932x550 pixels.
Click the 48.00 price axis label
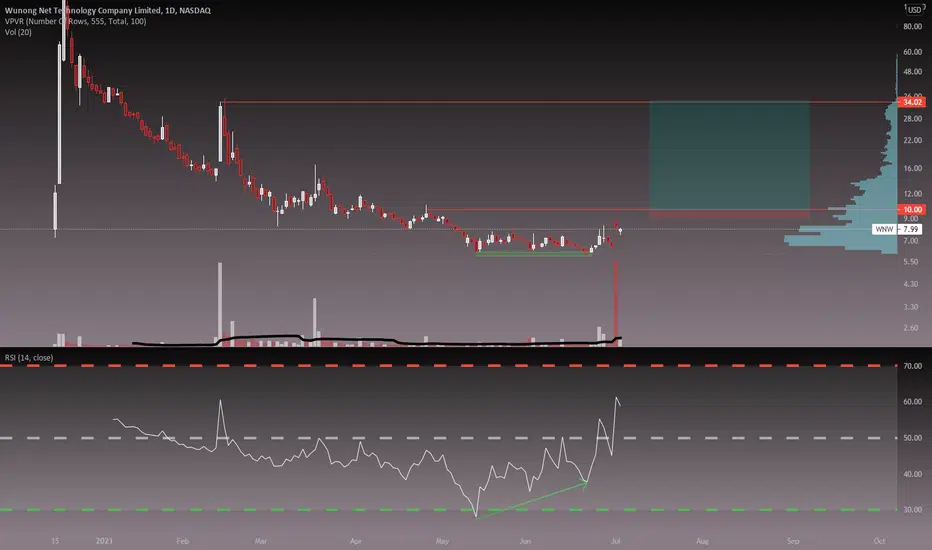coord(912,72)
